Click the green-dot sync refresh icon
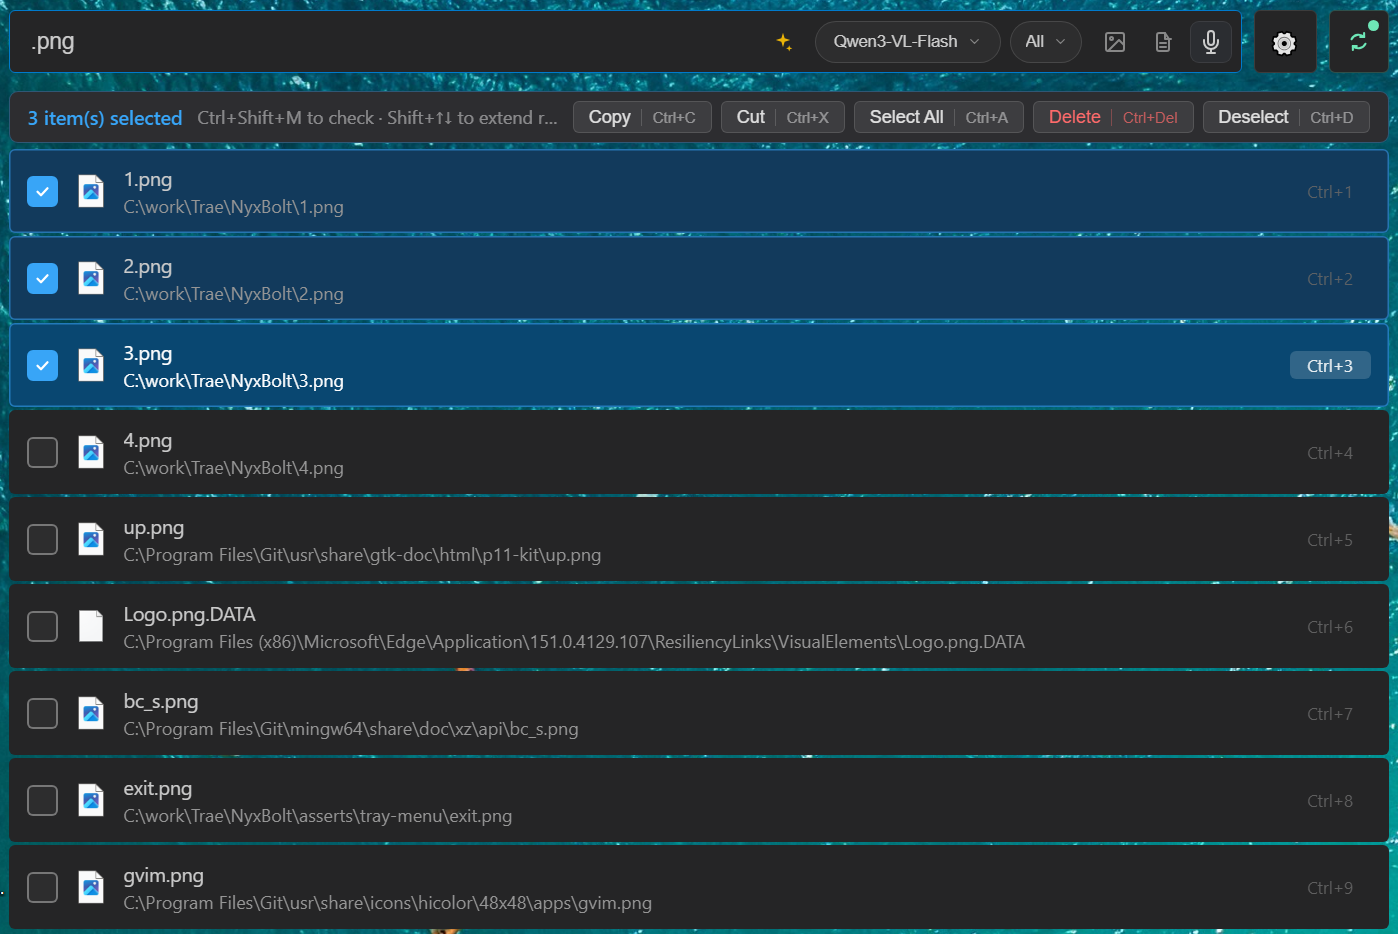Screen dimensions: 1398x934 coord(1359,42)
